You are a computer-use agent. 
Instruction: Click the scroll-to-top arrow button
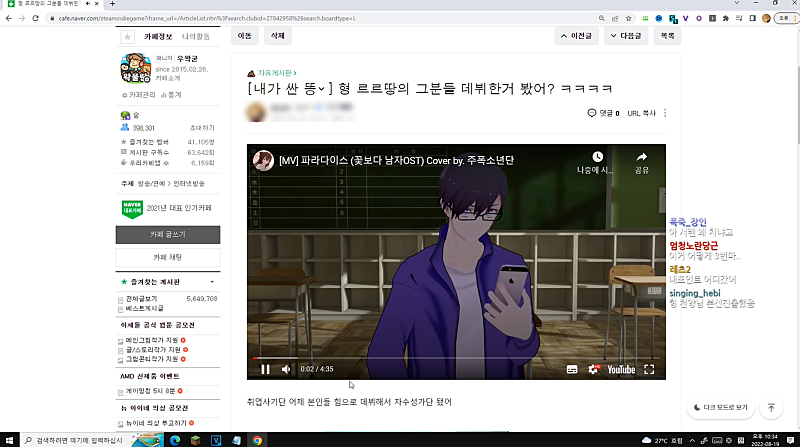tap(771, 407)
